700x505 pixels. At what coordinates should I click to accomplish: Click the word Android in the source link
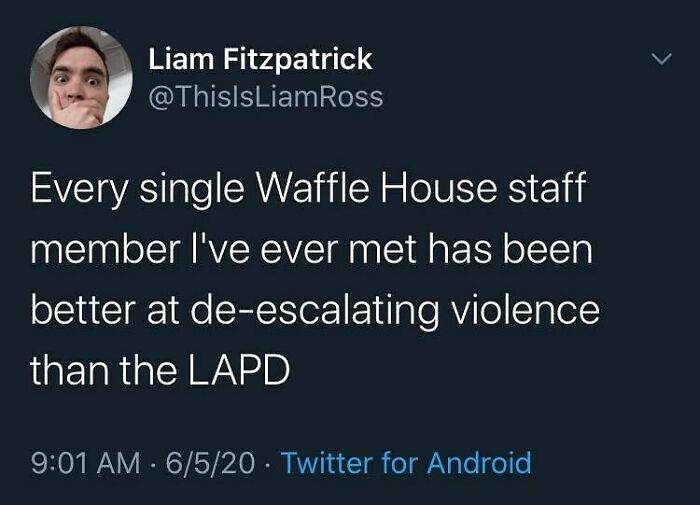point(479,463)
